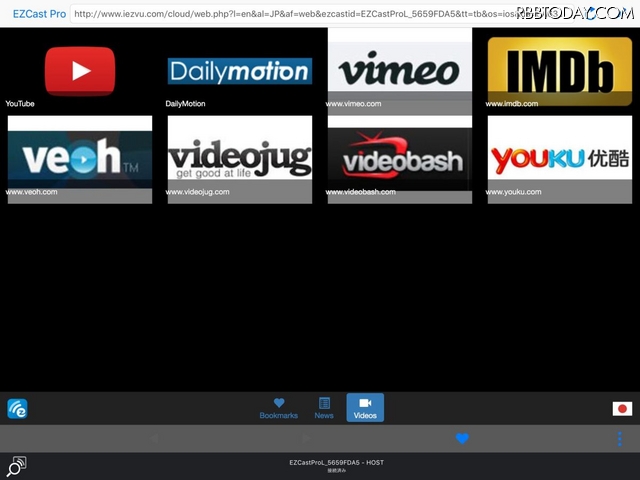Open the Veoh site tile

[80, 159]
